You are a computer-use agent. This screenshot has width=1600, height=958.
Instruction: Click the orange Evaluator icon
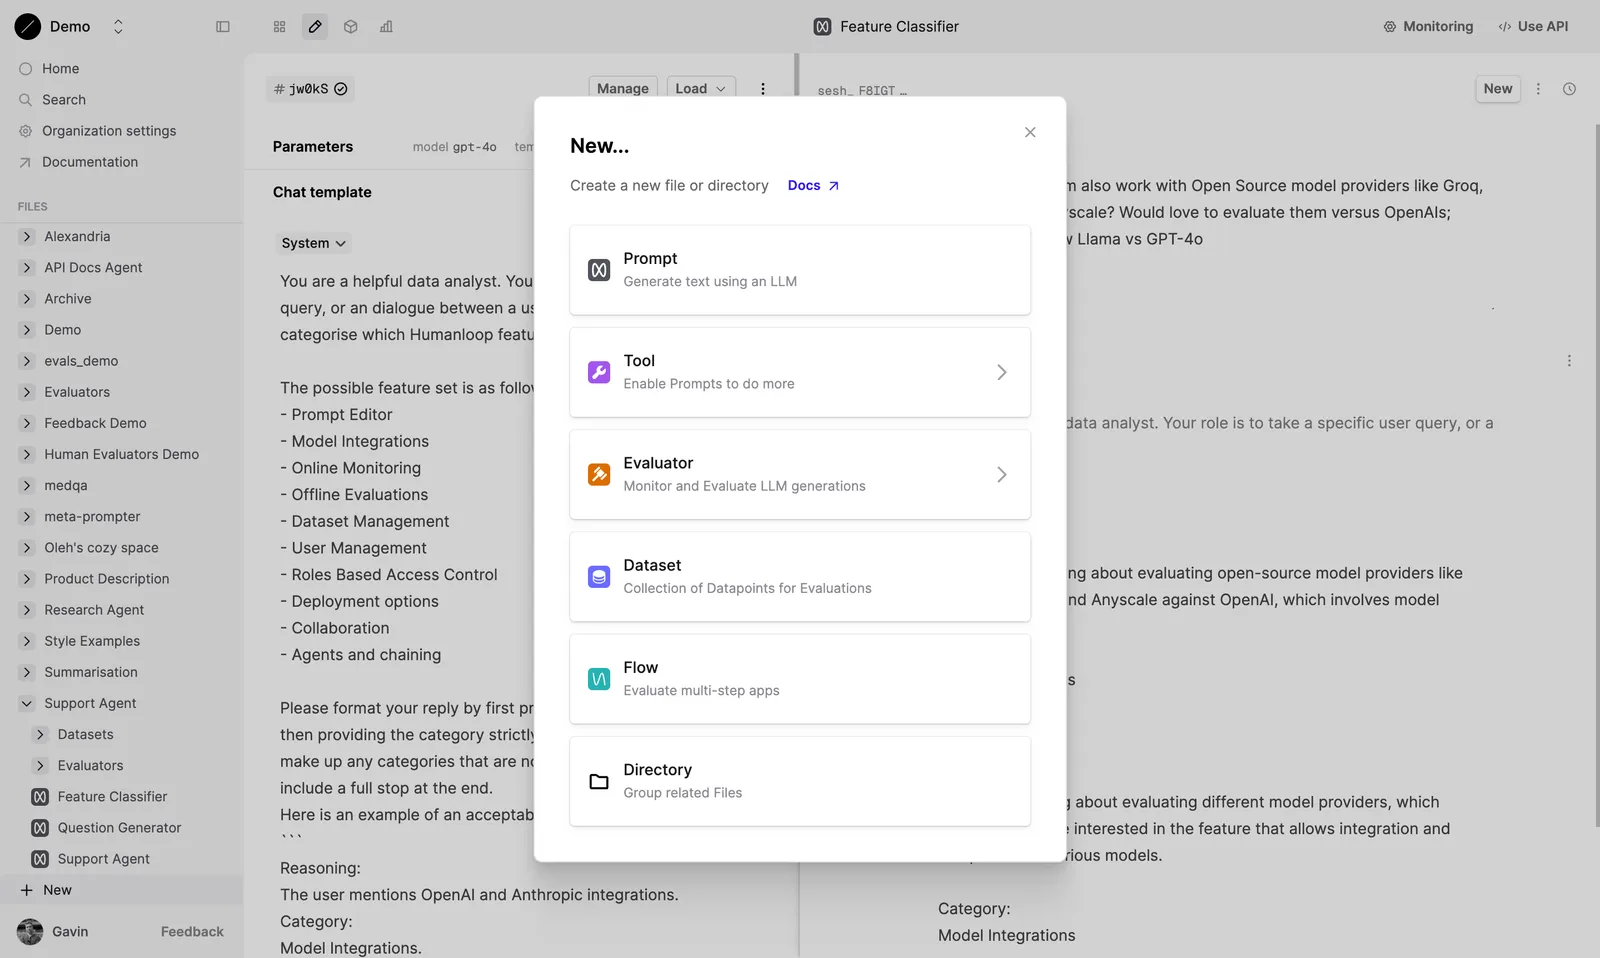[x=599, y=474]
